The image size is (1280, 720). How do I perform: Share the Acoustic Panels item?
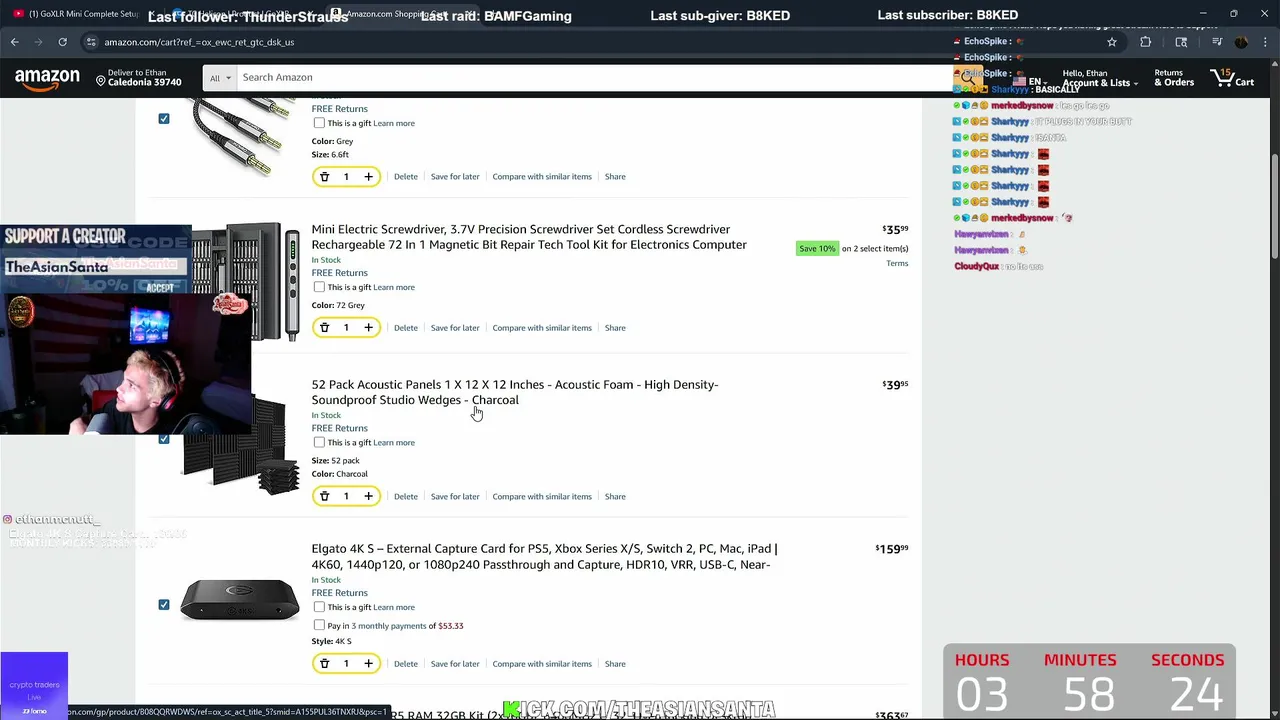coord(615,497)
